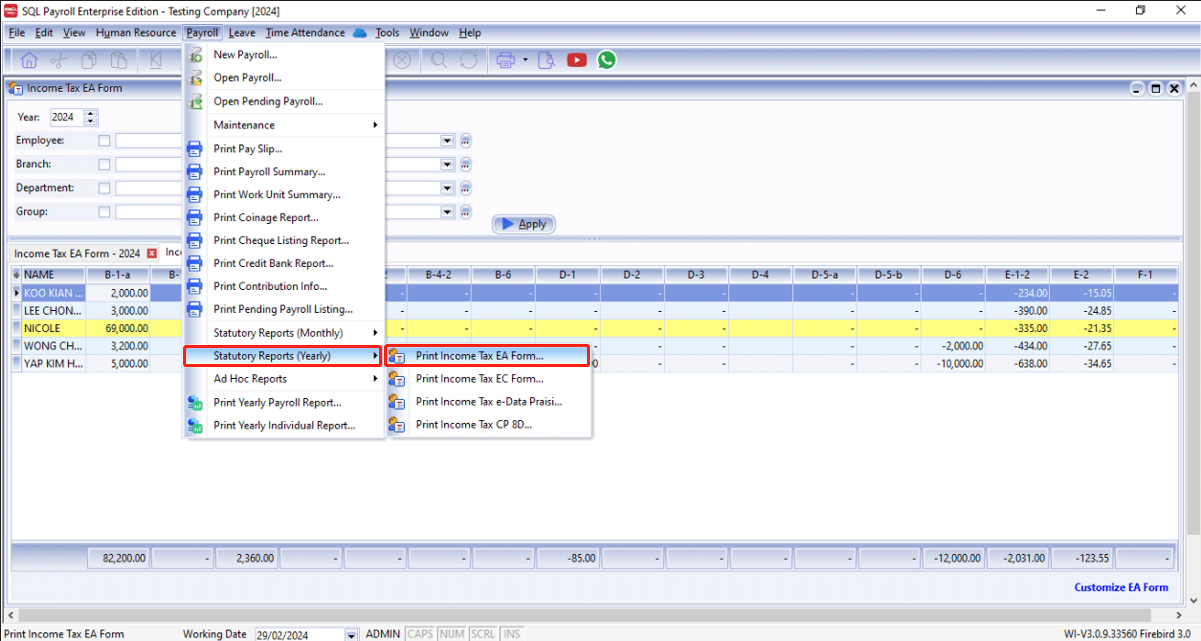This screenshot has height=641, width=1201.
Task: Expand the Maintenance submenu
Action: [295, 125]
